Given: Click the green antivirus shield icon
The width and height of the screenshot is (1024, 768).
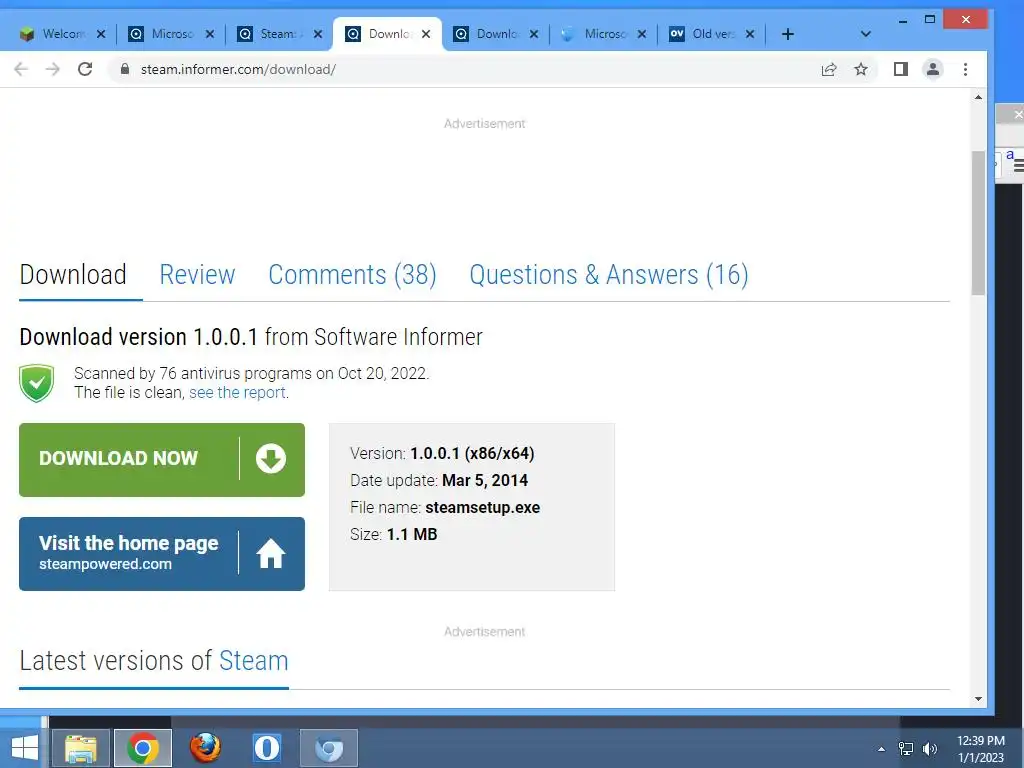Looking at the screenshot, I should pos(37,383).
